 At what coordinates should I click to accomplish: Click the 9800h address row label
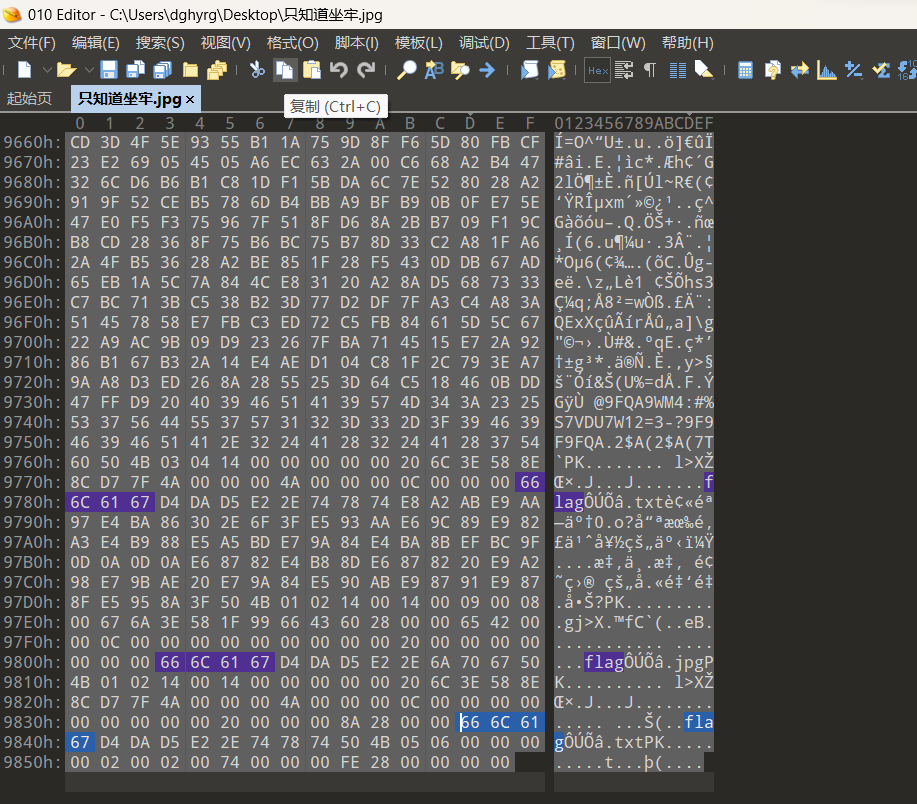pos(32,662)
